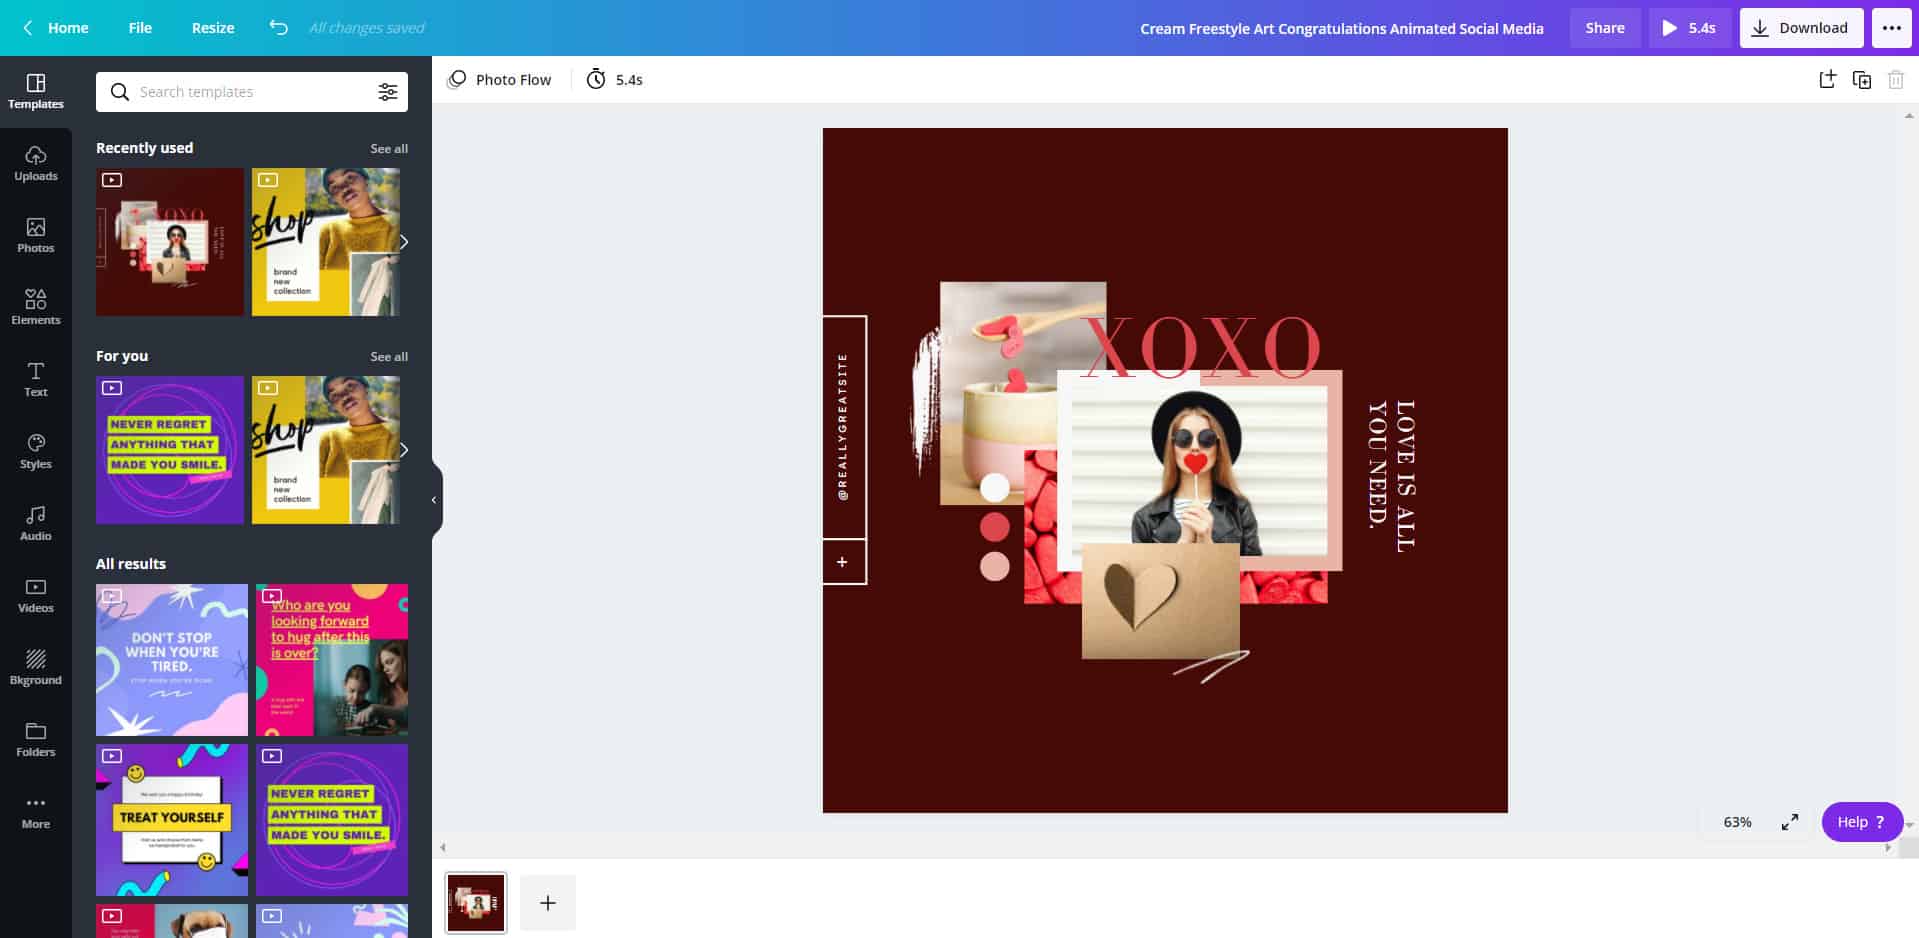Open the three-dot more options menu
This screenshot has height=938, width=1919.
pos(1891,28)
